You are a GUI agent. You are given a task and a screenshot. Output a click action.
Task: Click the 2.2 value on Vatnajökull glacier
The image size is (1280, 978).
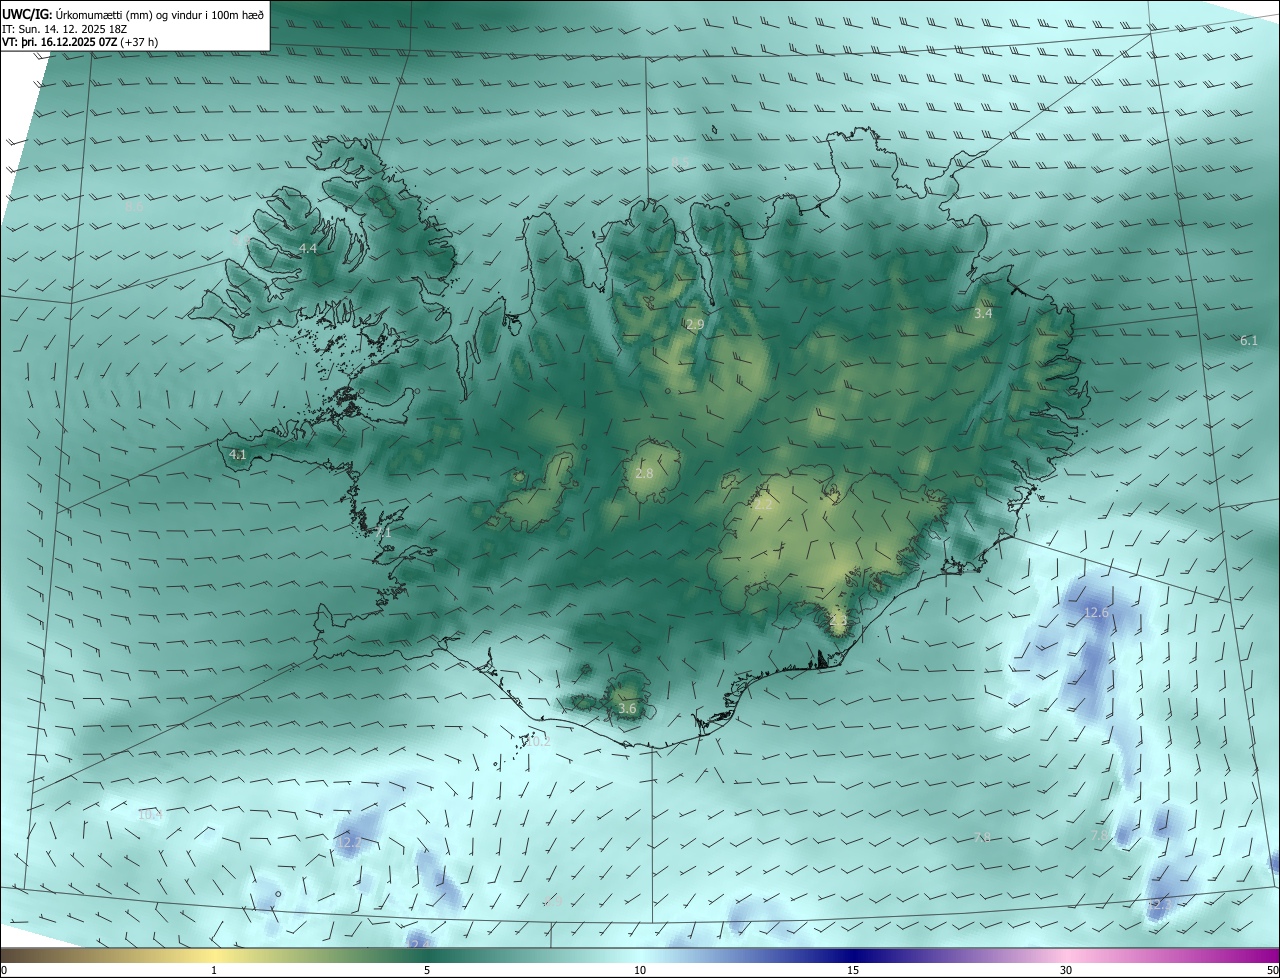tap(763, 505)
